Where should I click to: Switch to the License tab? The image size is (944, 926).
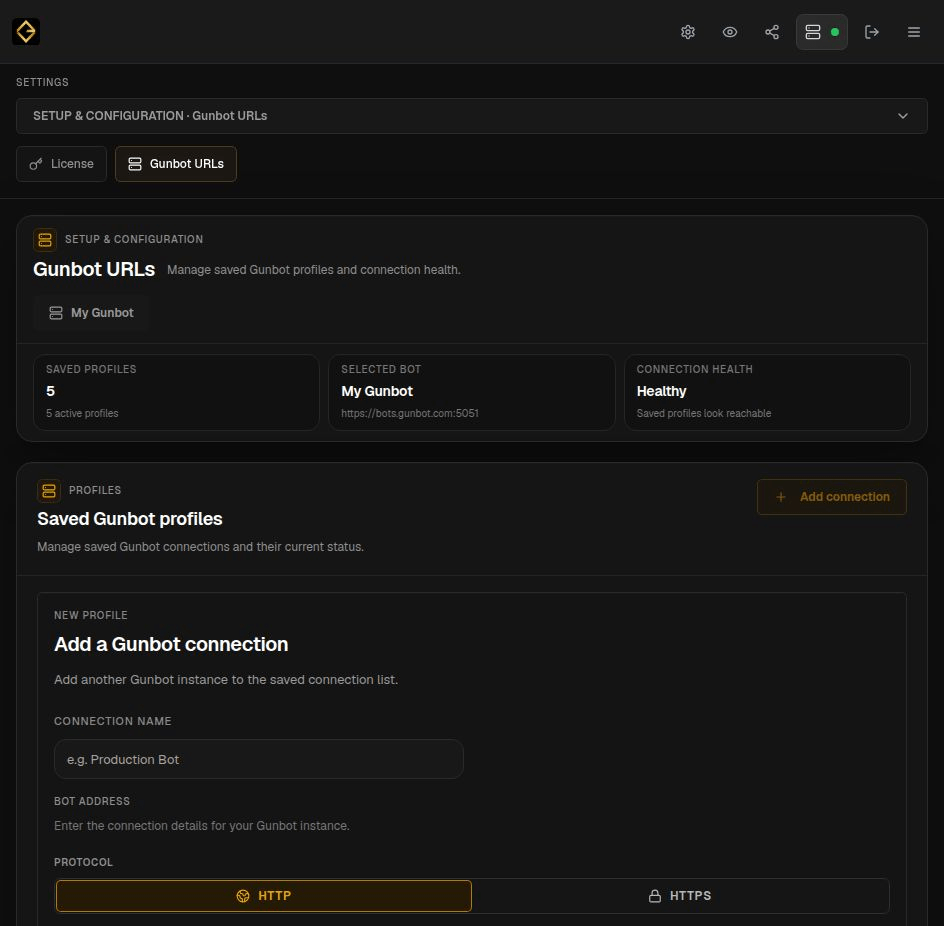[x=61, y=164]
